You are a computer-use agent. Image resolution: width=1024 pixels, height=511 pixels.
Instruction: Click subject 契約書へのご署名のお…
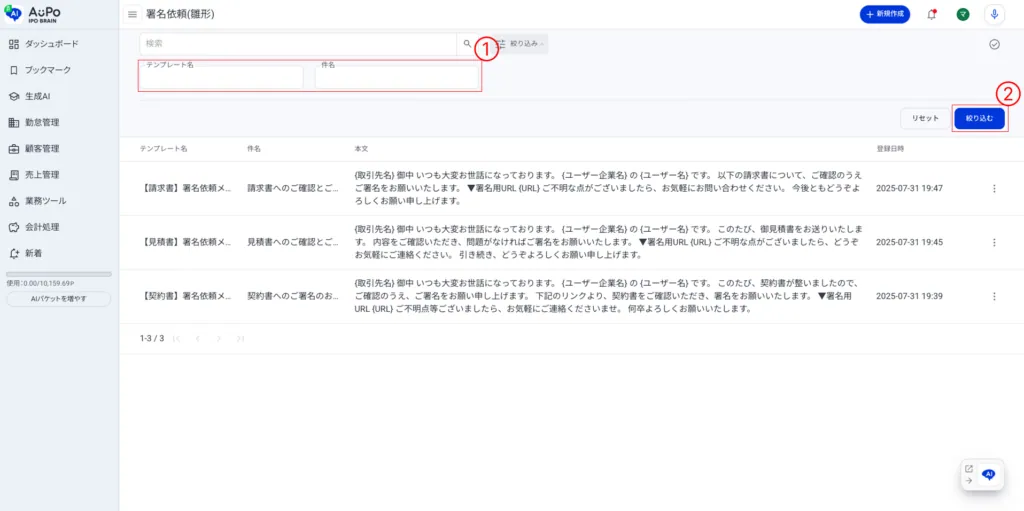(x=293, y=296)
